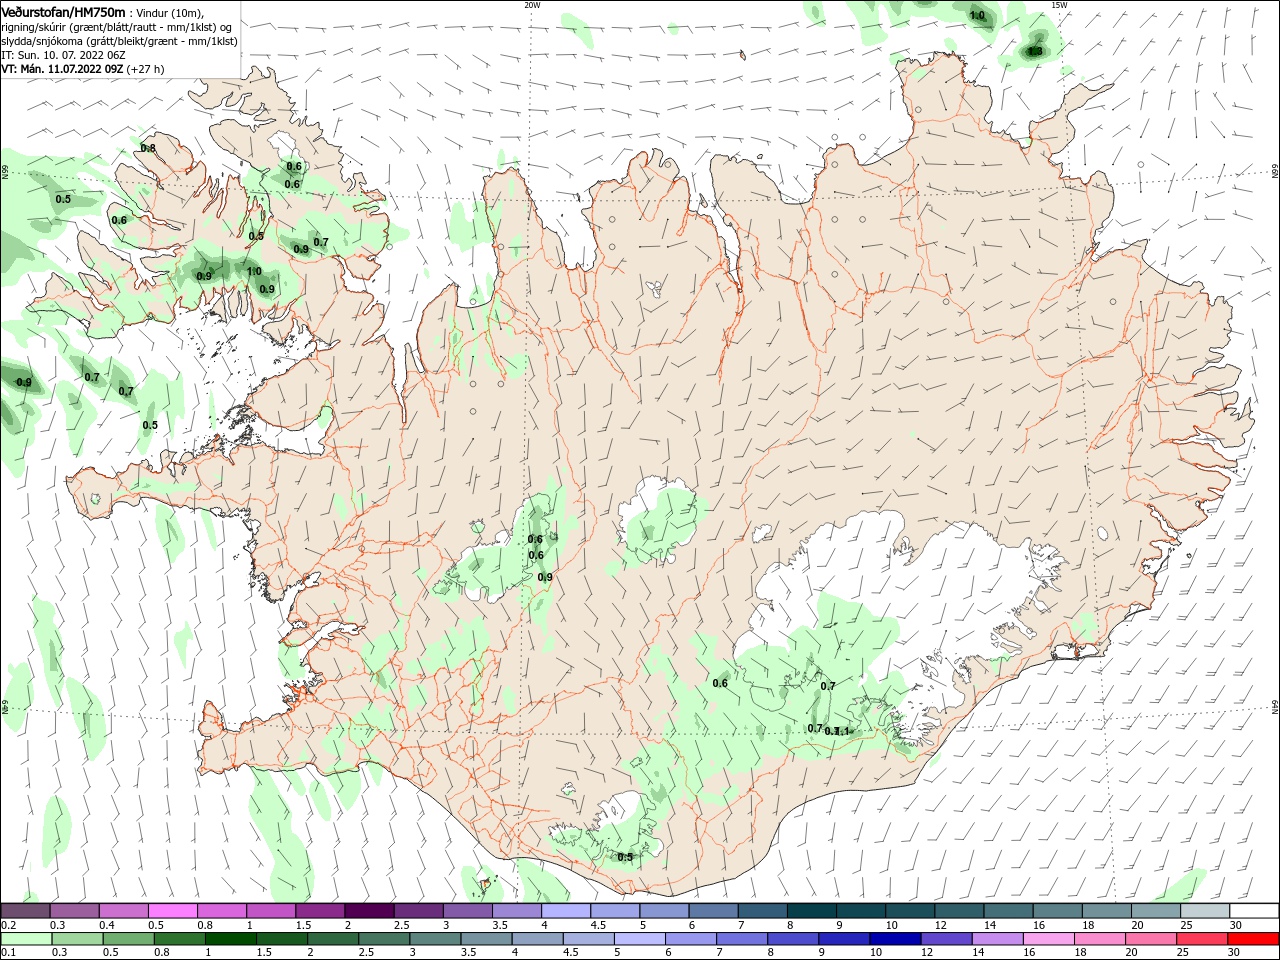
Task: Click the 1.1 precipitation value on the map
Action: point(842,732)
